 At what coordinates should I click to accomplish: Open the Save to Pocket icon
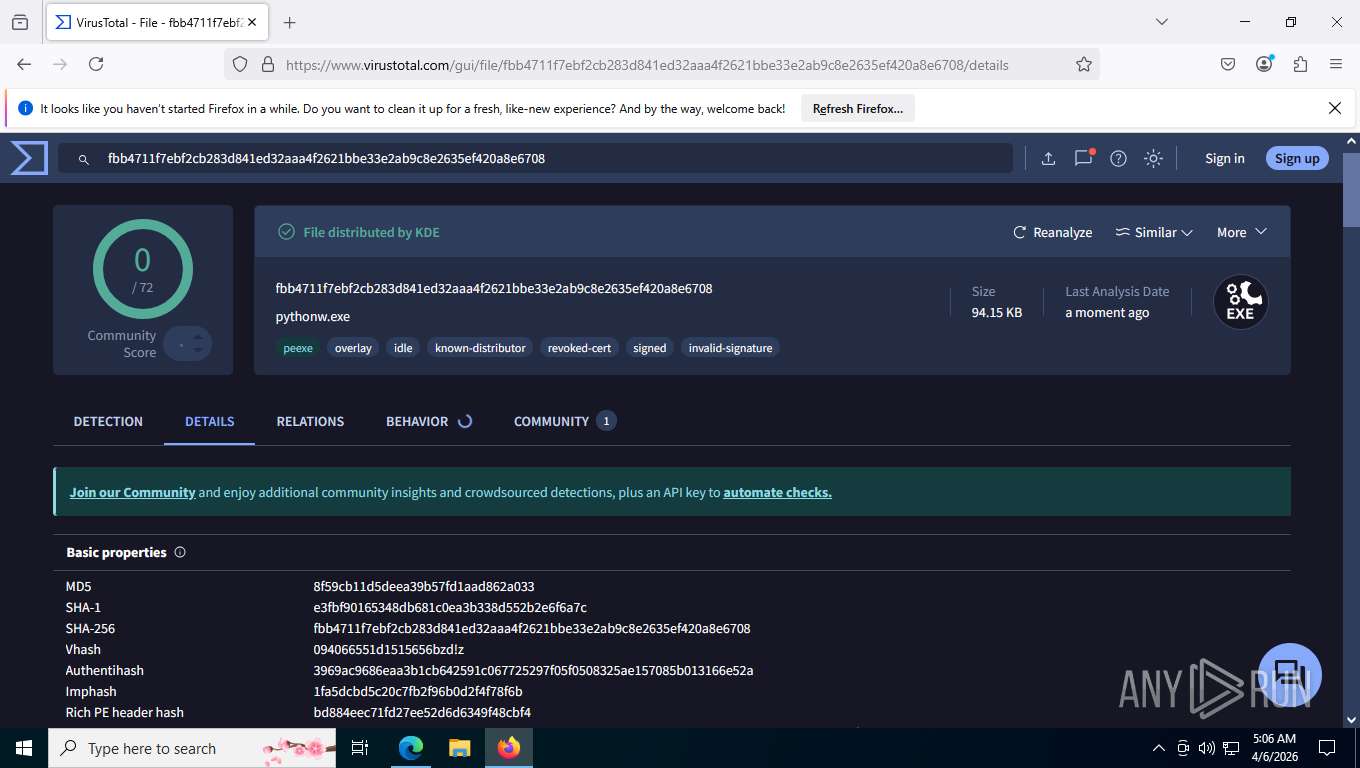(1228, 64)
